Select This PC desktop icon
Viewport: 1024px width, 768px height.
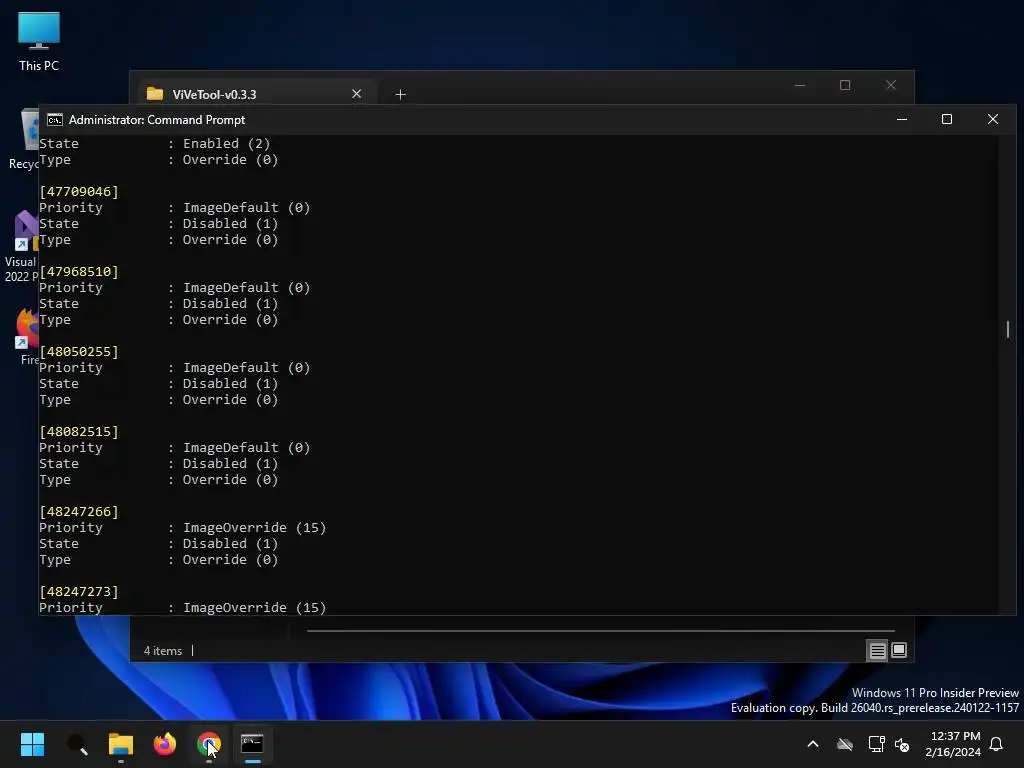pos(39,40)
